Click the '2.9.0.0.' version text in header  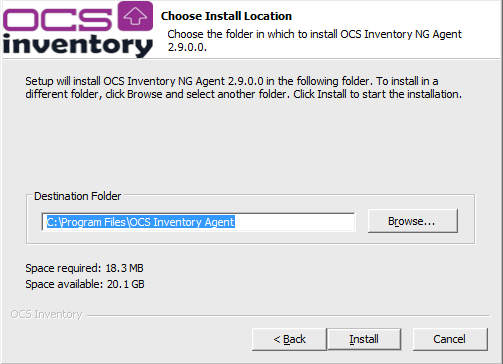point(187,47)
